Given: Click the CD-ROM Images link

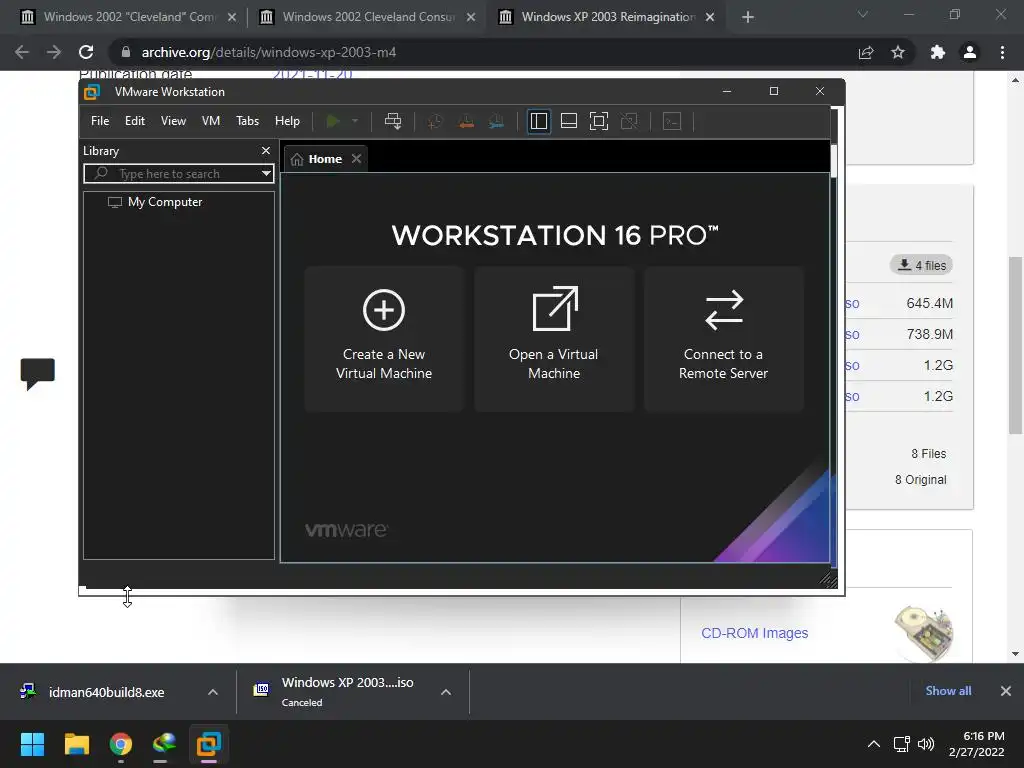Looking at the screenshot, I should [754, 633].
